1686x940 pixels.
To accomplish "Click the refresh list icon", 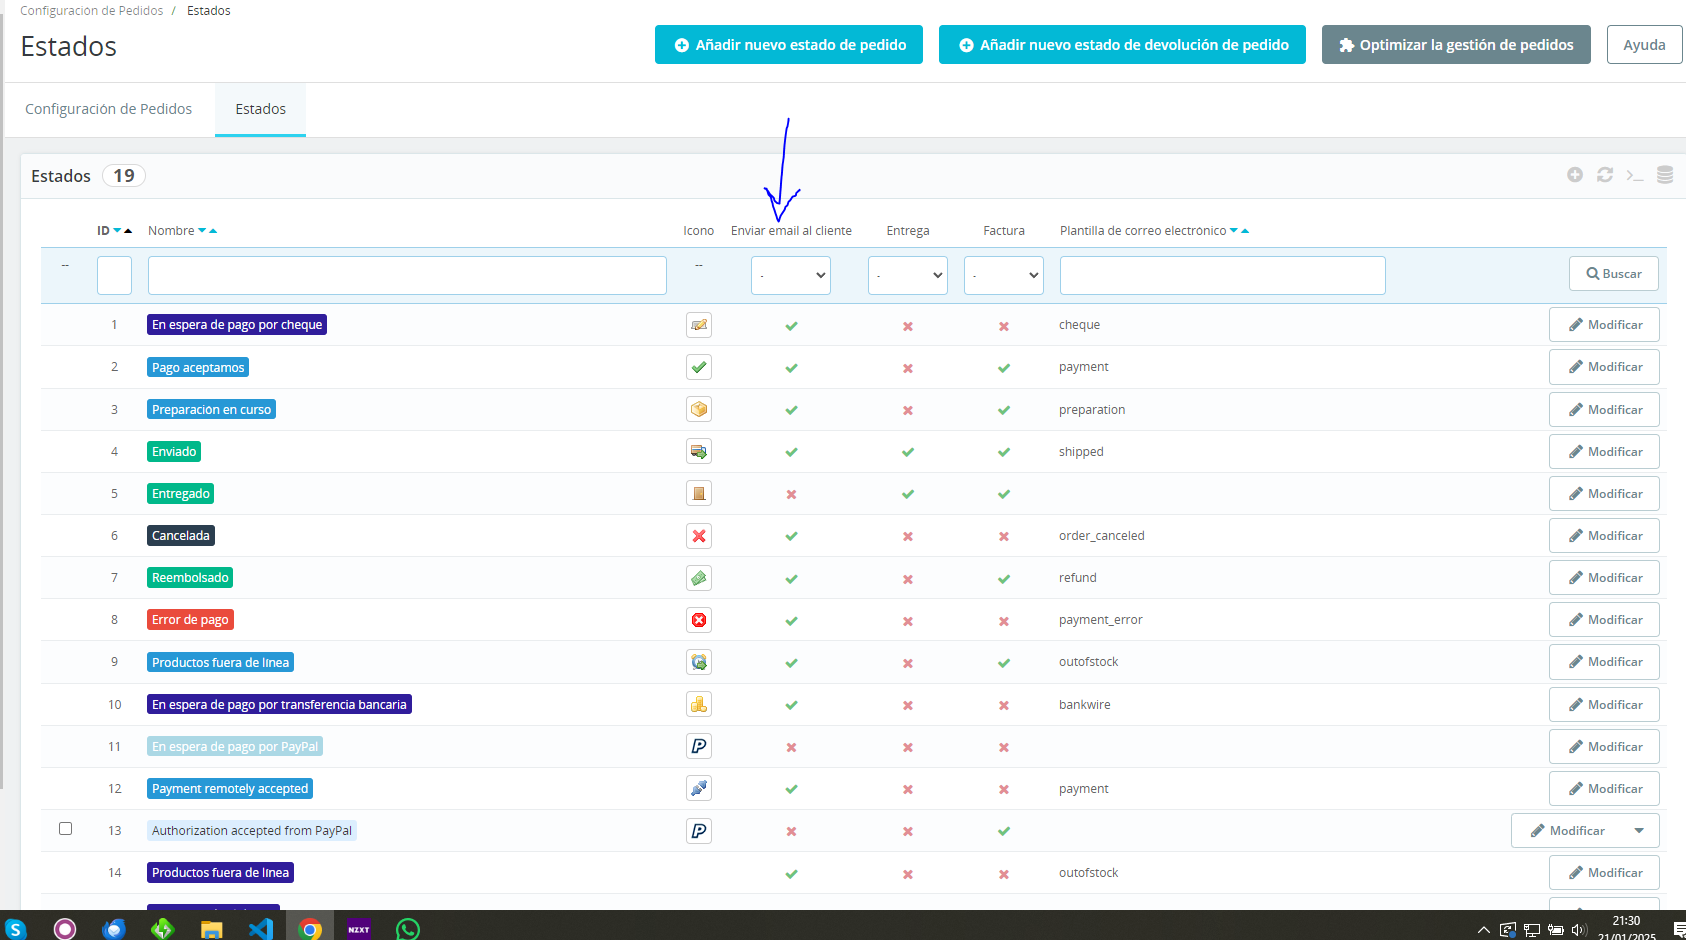I will point(1605,175).
